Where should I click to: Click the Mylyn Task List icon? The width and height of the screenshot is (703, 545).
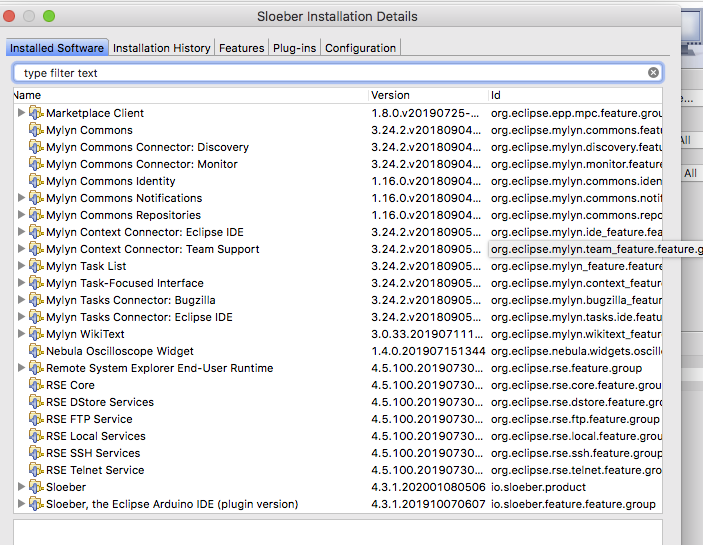tap(36, 266)
